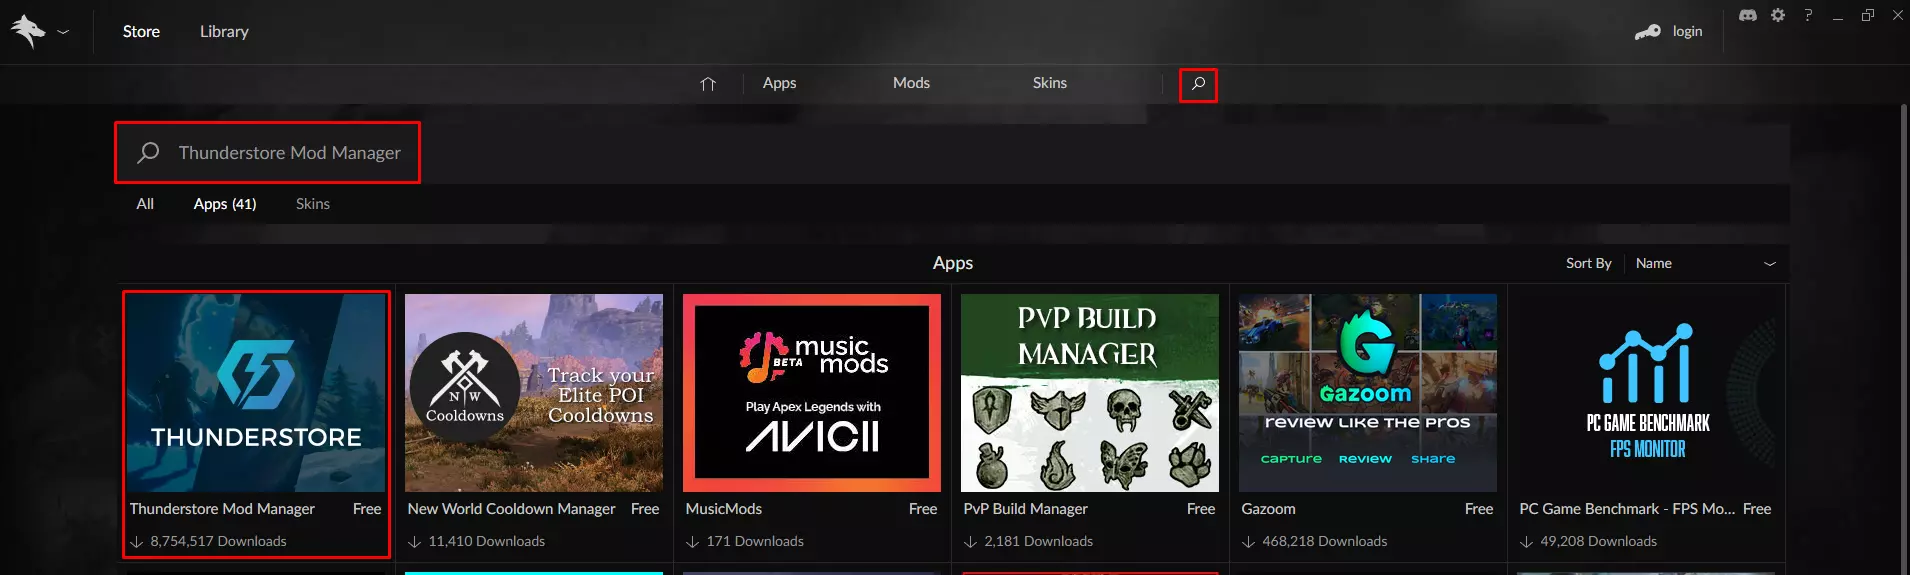
Task: Click the download icon beside 11,410 Downloads
Action: (x=414, y=542)
